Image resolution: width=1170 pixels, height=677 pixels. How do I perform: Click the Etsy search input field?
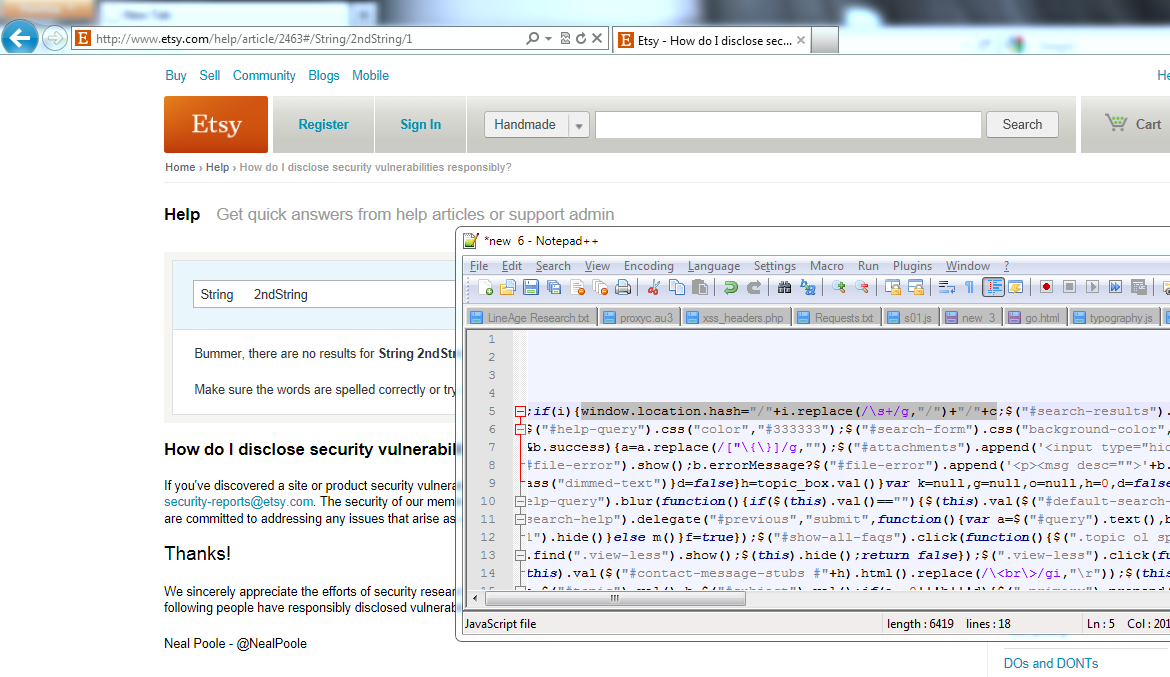coord(788,125)
